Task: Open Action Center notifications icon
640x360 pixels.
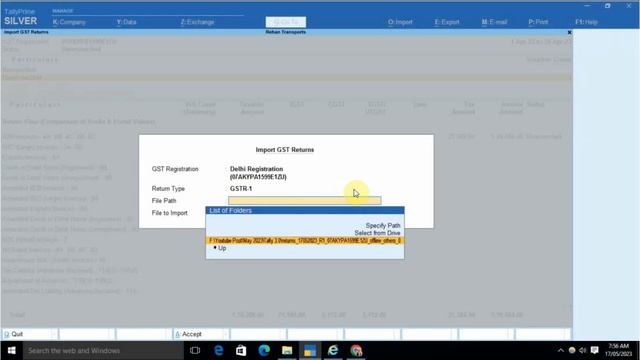Action: (x=595, y=351)
